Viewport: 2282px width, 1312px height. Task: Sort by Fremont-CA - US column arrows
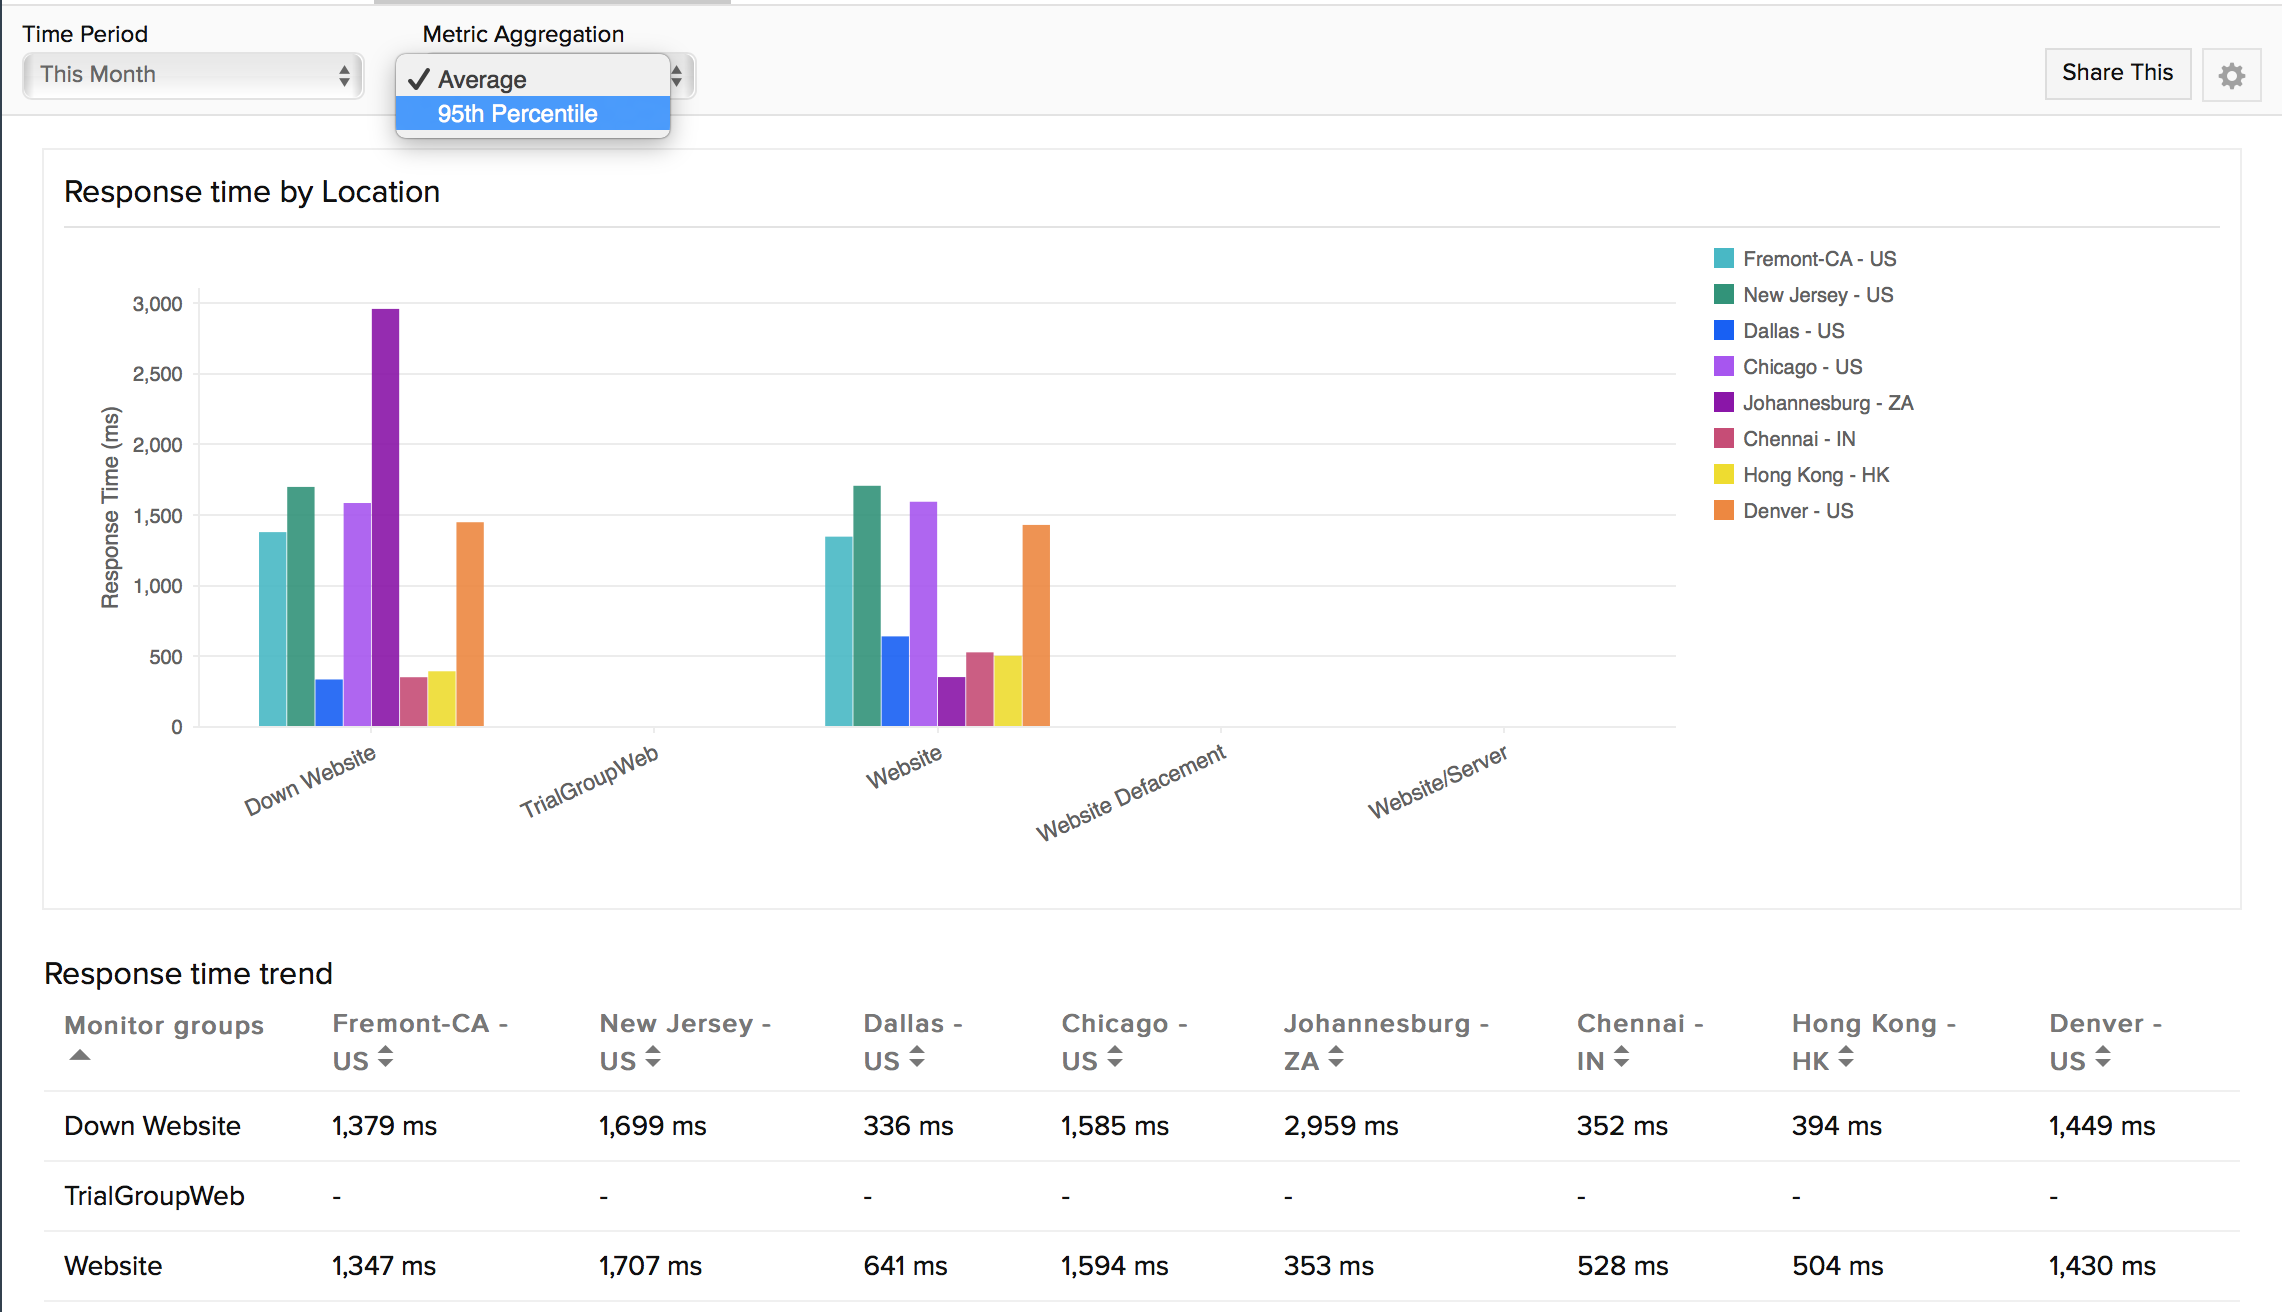click(x=386, y=1057)
